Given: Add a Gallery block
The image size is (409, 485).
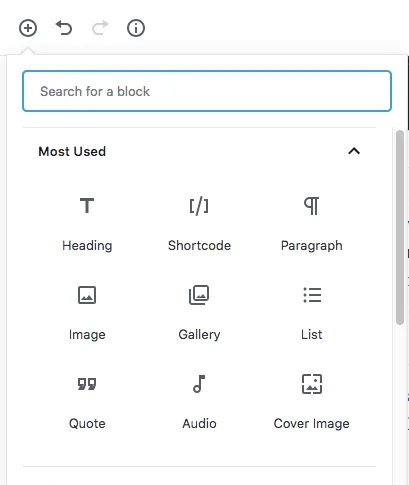Looking at the screenshot, I should 199,313.
